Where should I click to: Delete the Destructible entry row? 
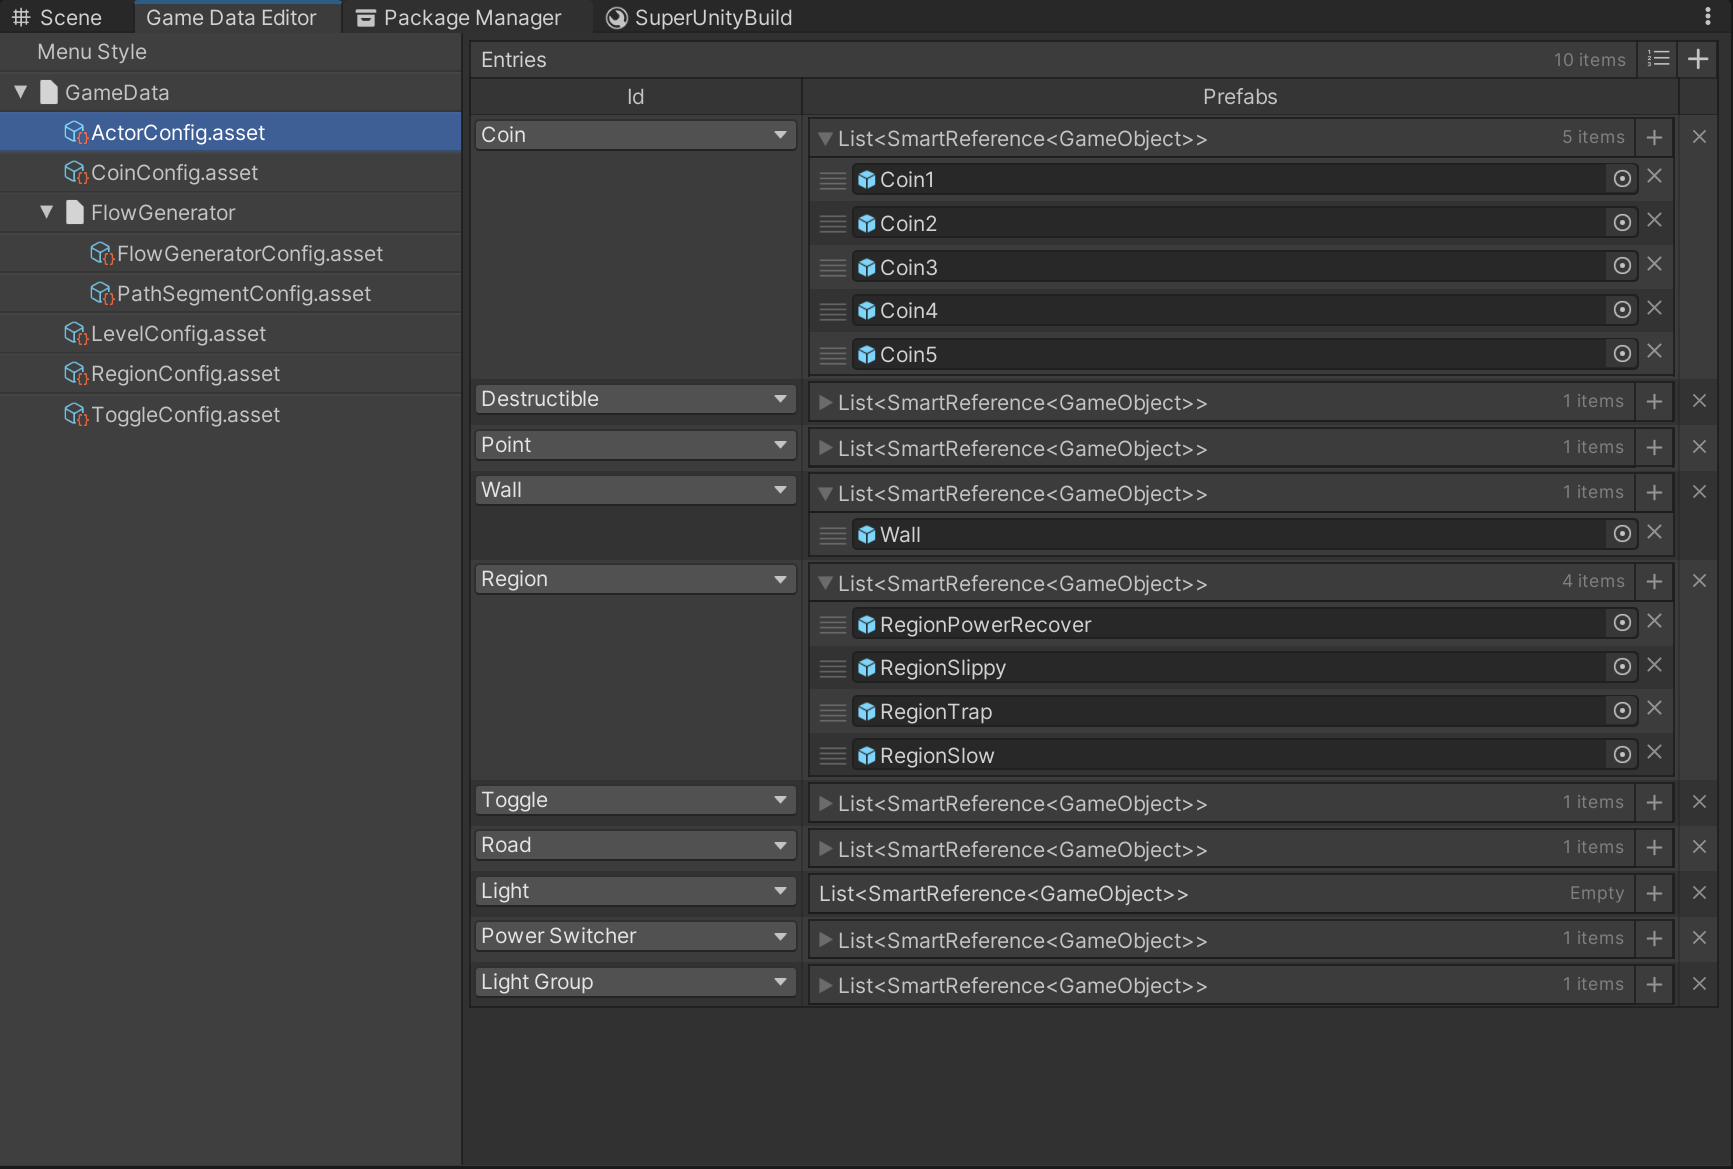(1698, 401)
